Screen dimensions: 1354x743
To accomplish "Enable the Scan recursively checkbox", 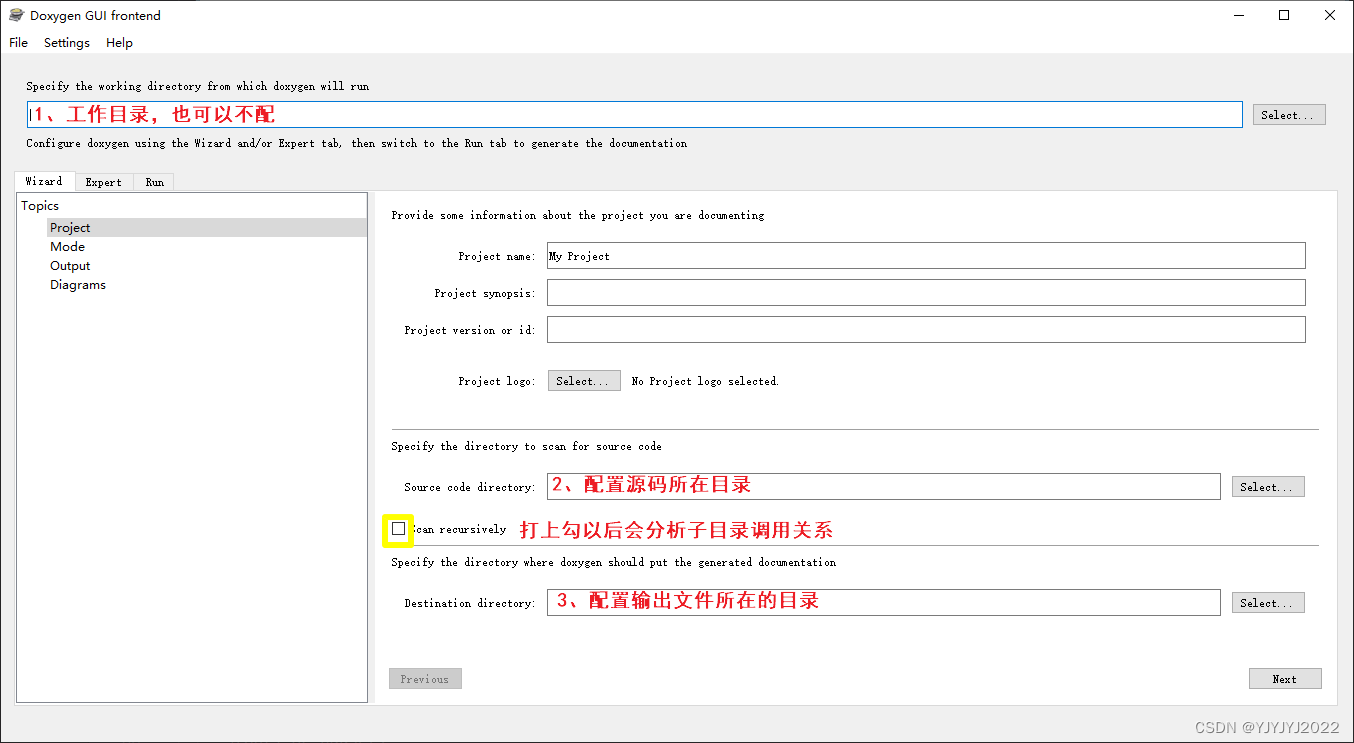I will coord(398,528).
